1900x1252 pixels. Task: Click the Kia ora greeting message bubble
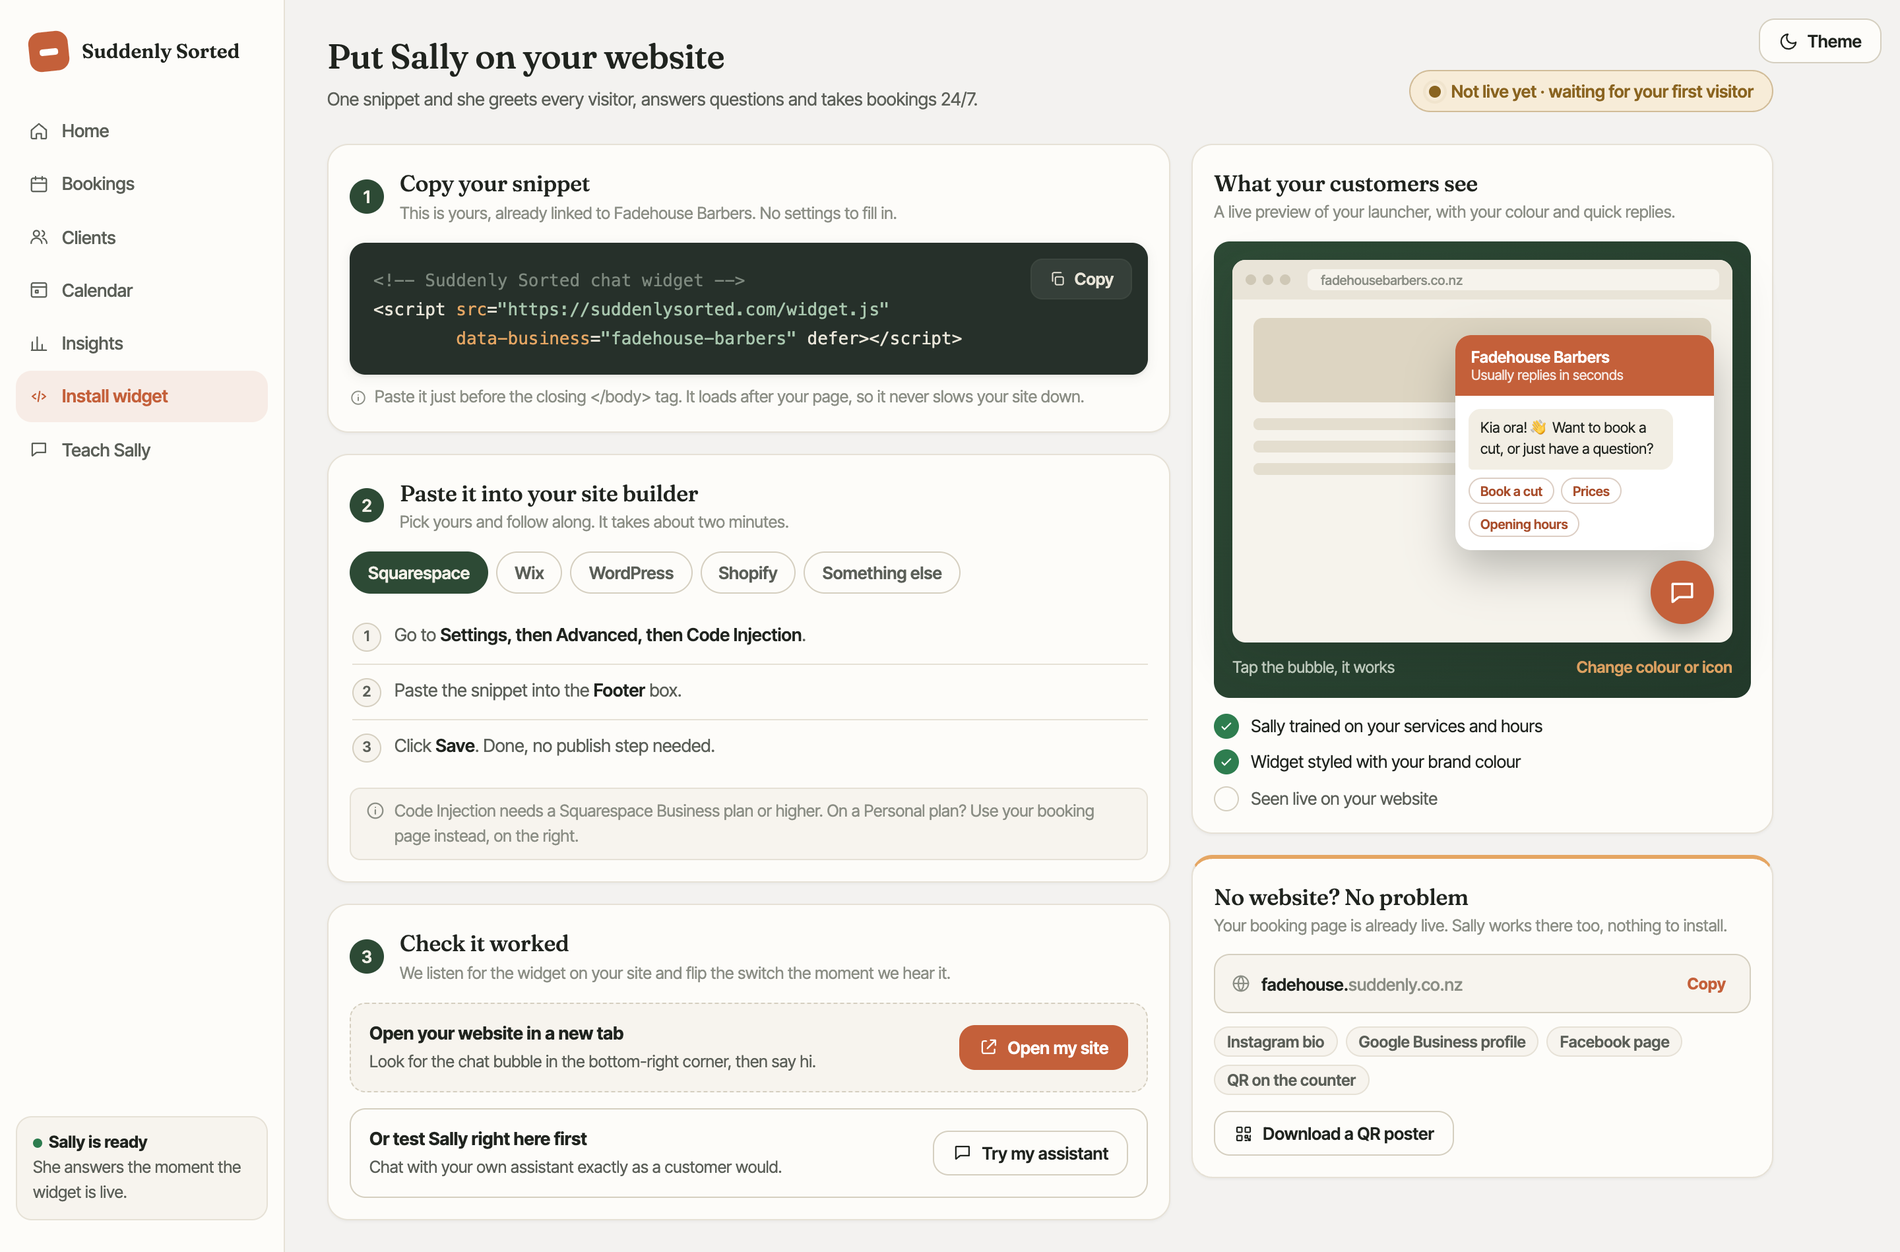click(1569, 438)
